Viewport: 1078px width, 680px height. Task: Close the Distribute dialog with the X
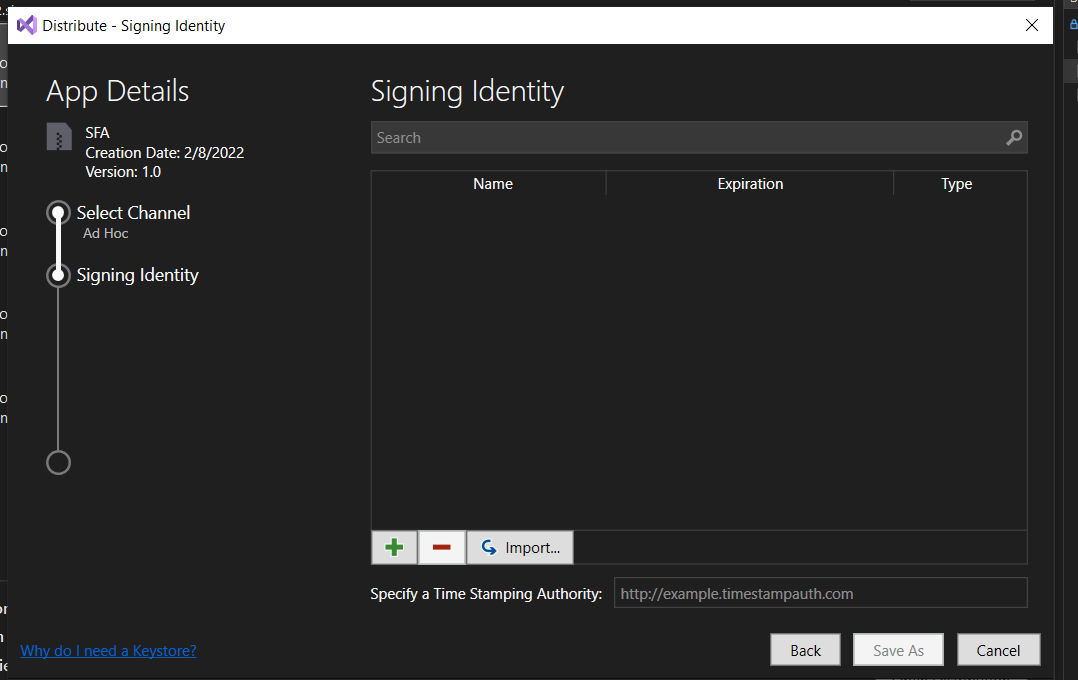pos(1031,25)
